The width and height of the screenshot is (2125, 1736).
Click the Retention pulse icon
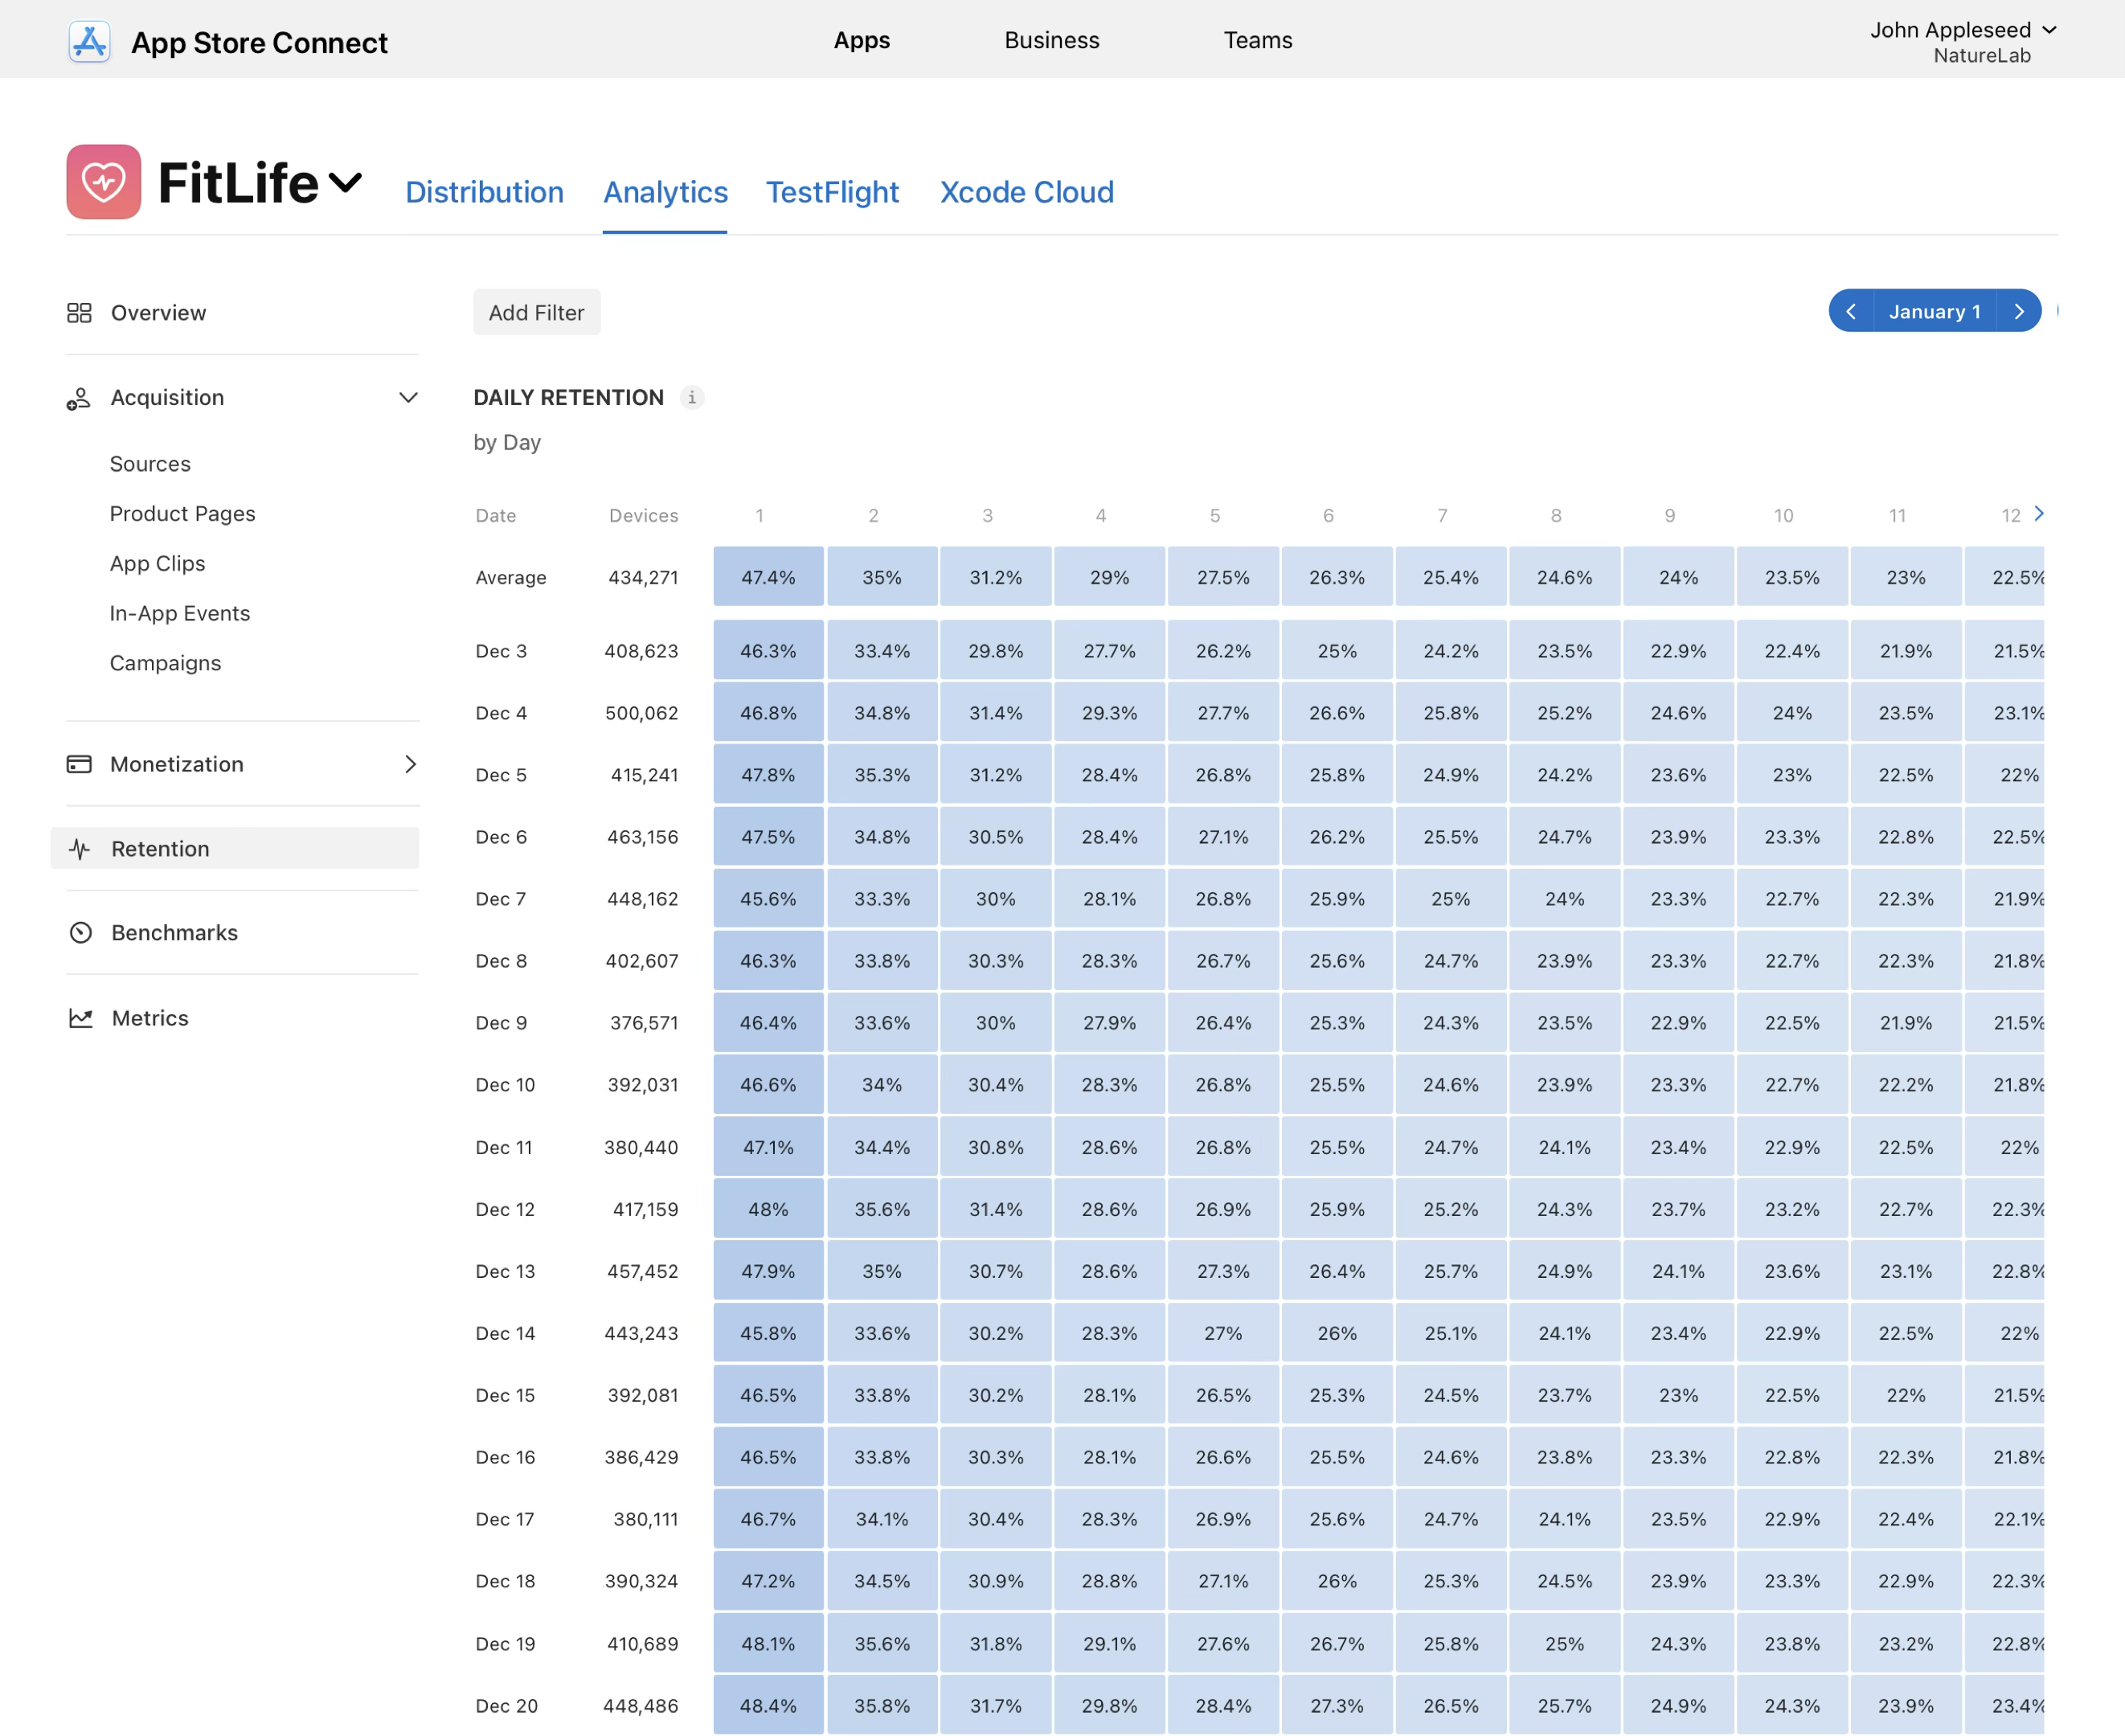[80, 849]
